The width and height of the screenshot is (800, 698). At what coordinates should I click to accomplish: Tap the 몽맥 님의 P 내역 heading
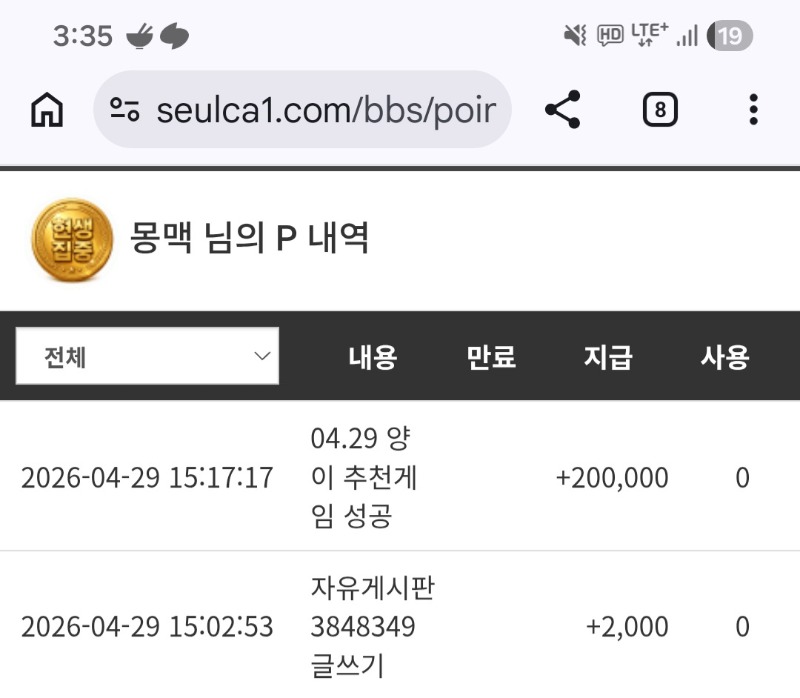coord(250,238)
